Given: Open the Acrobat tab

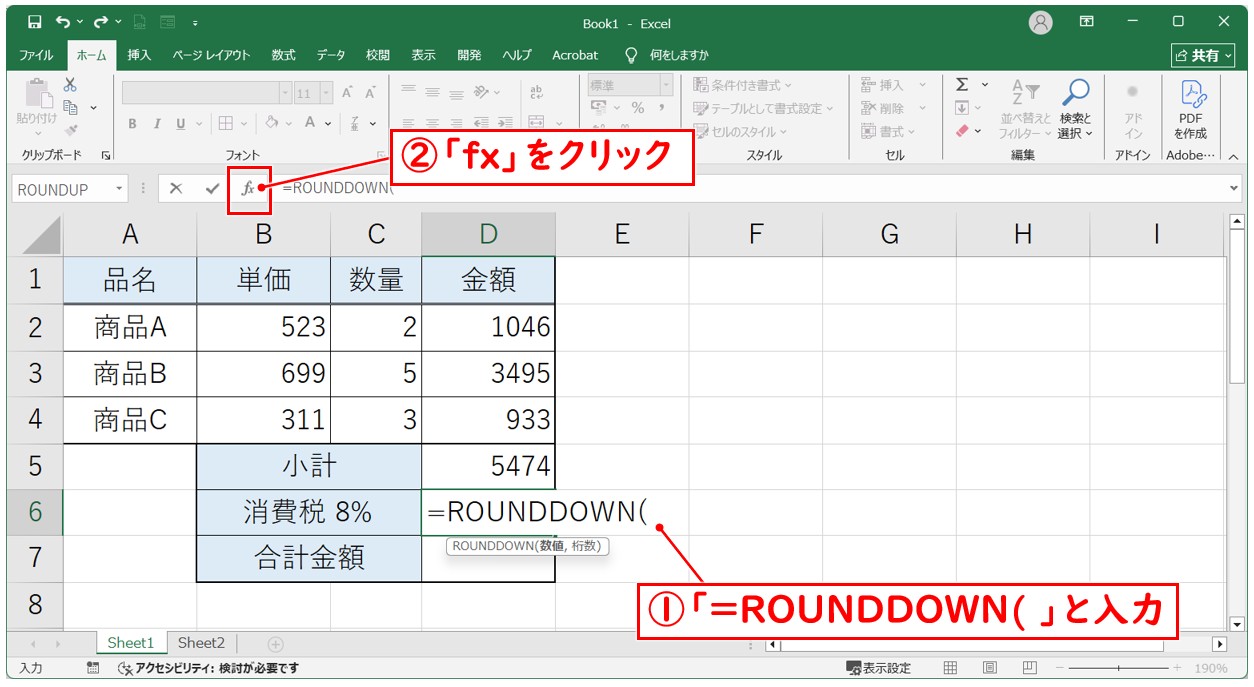Looking at the screenshot, I should [575, 55].
